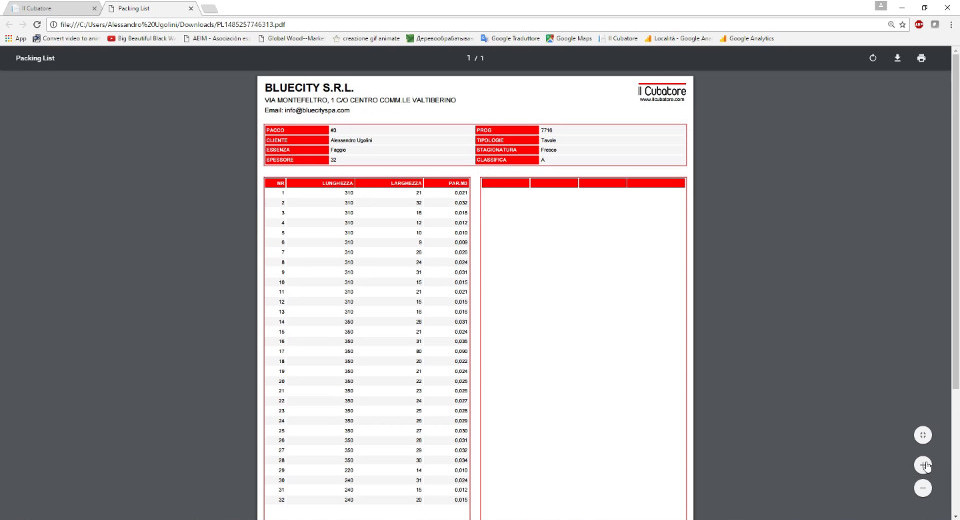960x520 pixels.
Task: Click the Tavole typology value
Action: [x=549, y=140]
